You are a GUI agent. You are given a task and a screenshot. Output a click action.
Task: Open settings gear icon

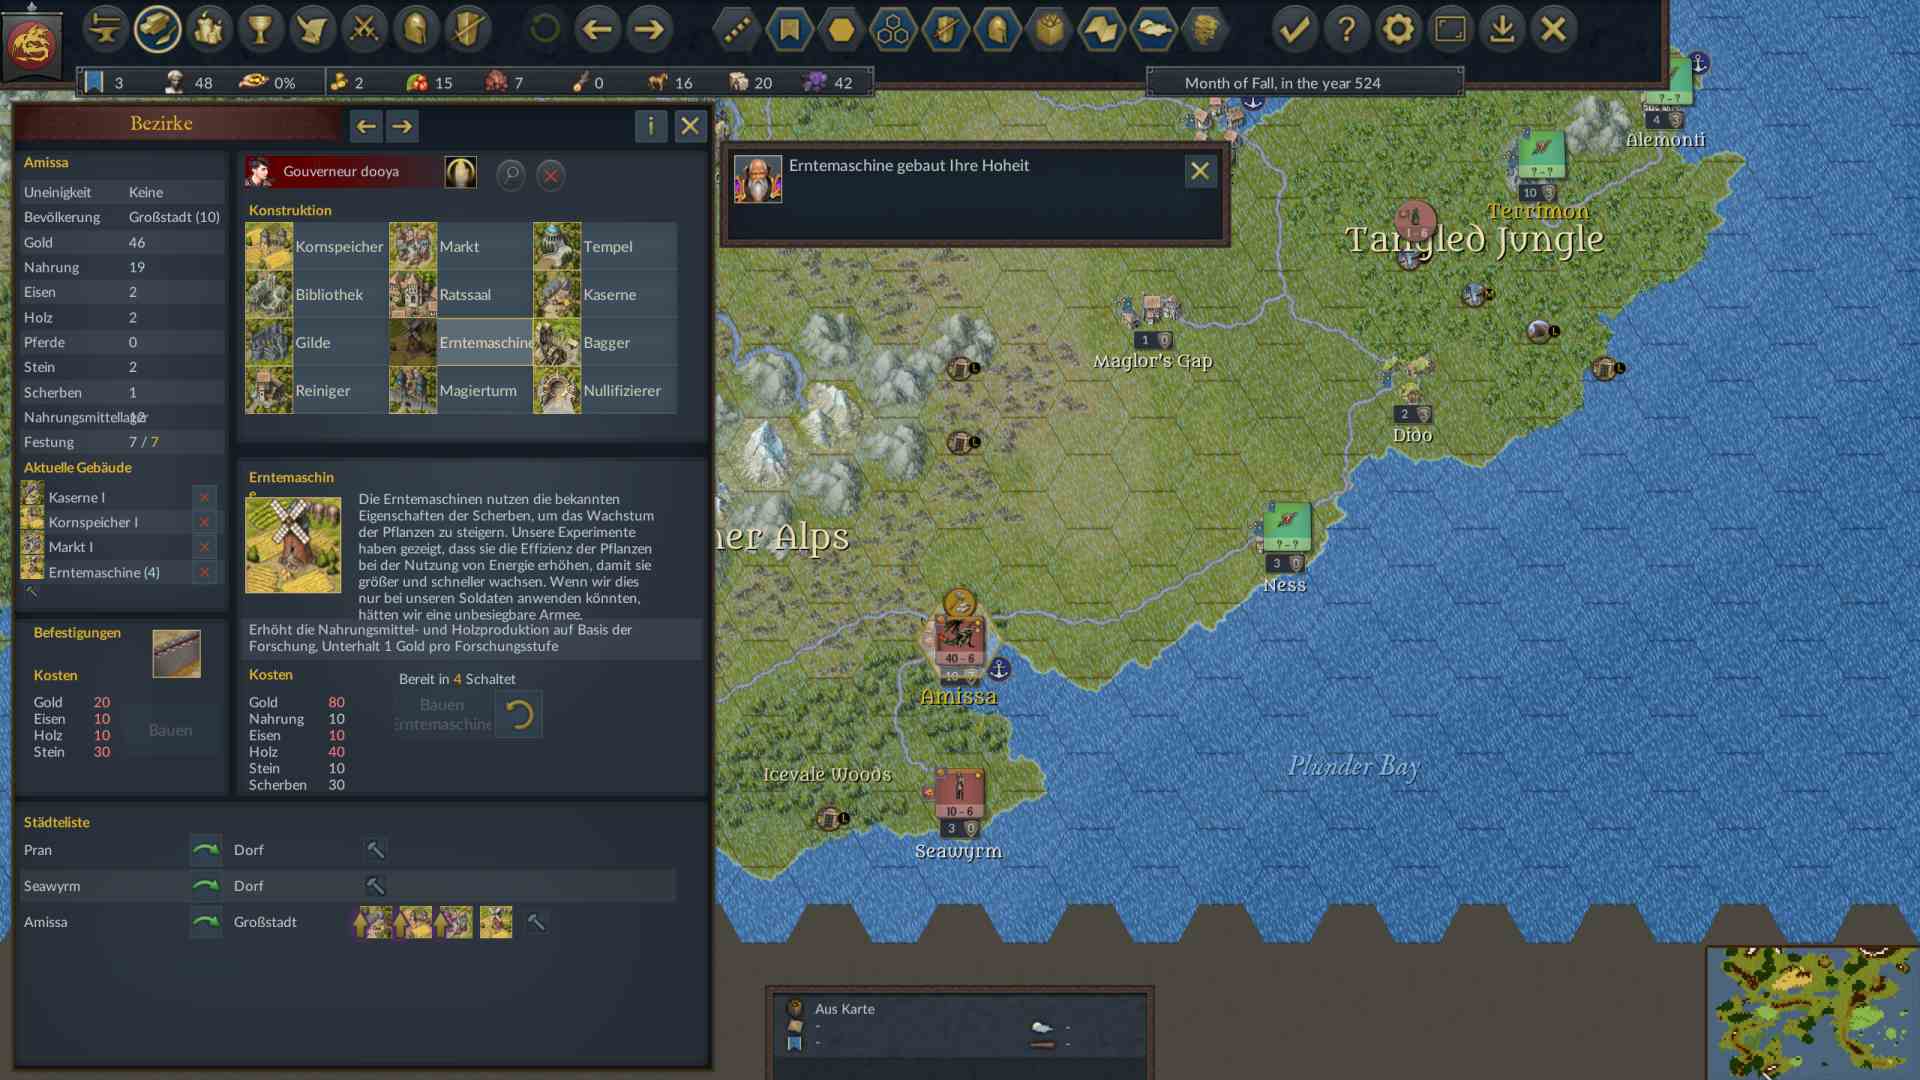[1399, 29]
